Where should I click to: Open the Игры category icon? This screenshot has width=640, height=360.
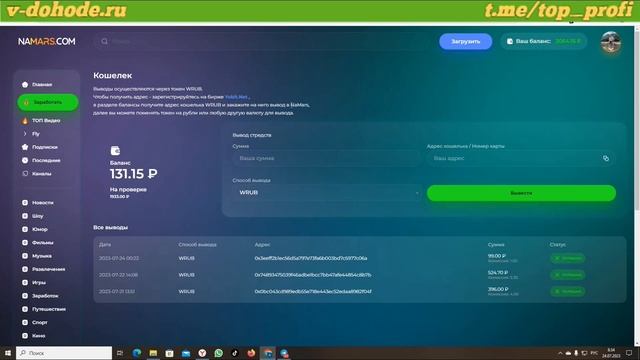[25, 282]
